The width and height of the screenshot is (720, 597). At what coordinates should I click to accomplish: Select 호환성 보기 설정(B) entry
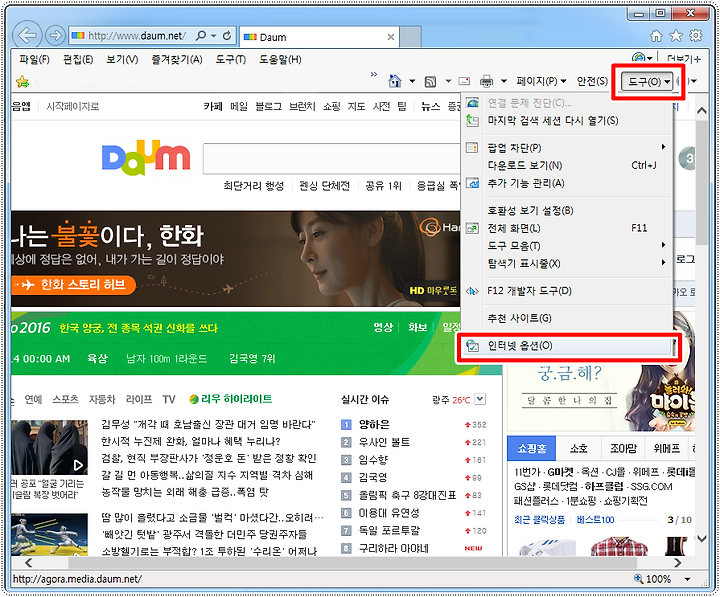pyautogui.click(x=568, y=210)
